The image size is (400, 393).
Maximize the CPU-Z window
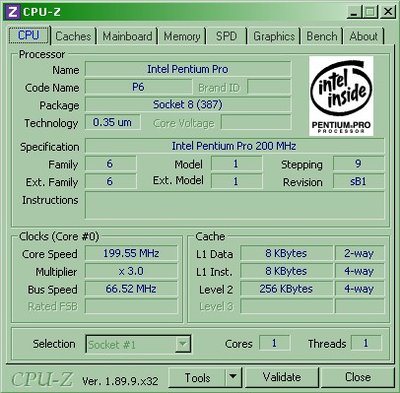(x=370, y=13)
